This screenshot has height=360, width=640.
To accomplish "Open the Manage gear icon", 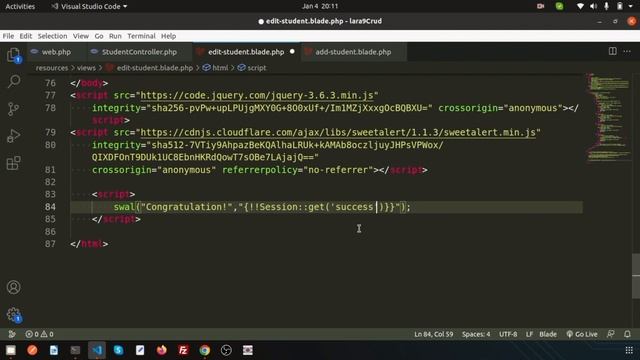I will click(13, 314).
